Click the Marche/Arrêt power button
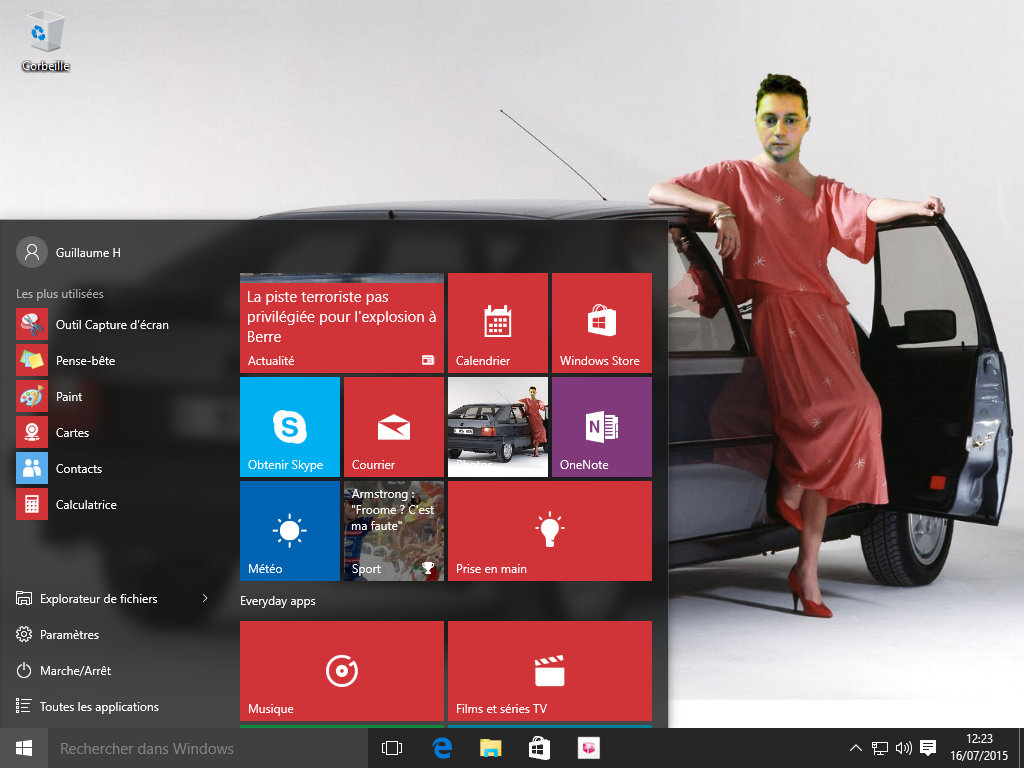Viewport: 1024px width, 768px height. point(74,671)
